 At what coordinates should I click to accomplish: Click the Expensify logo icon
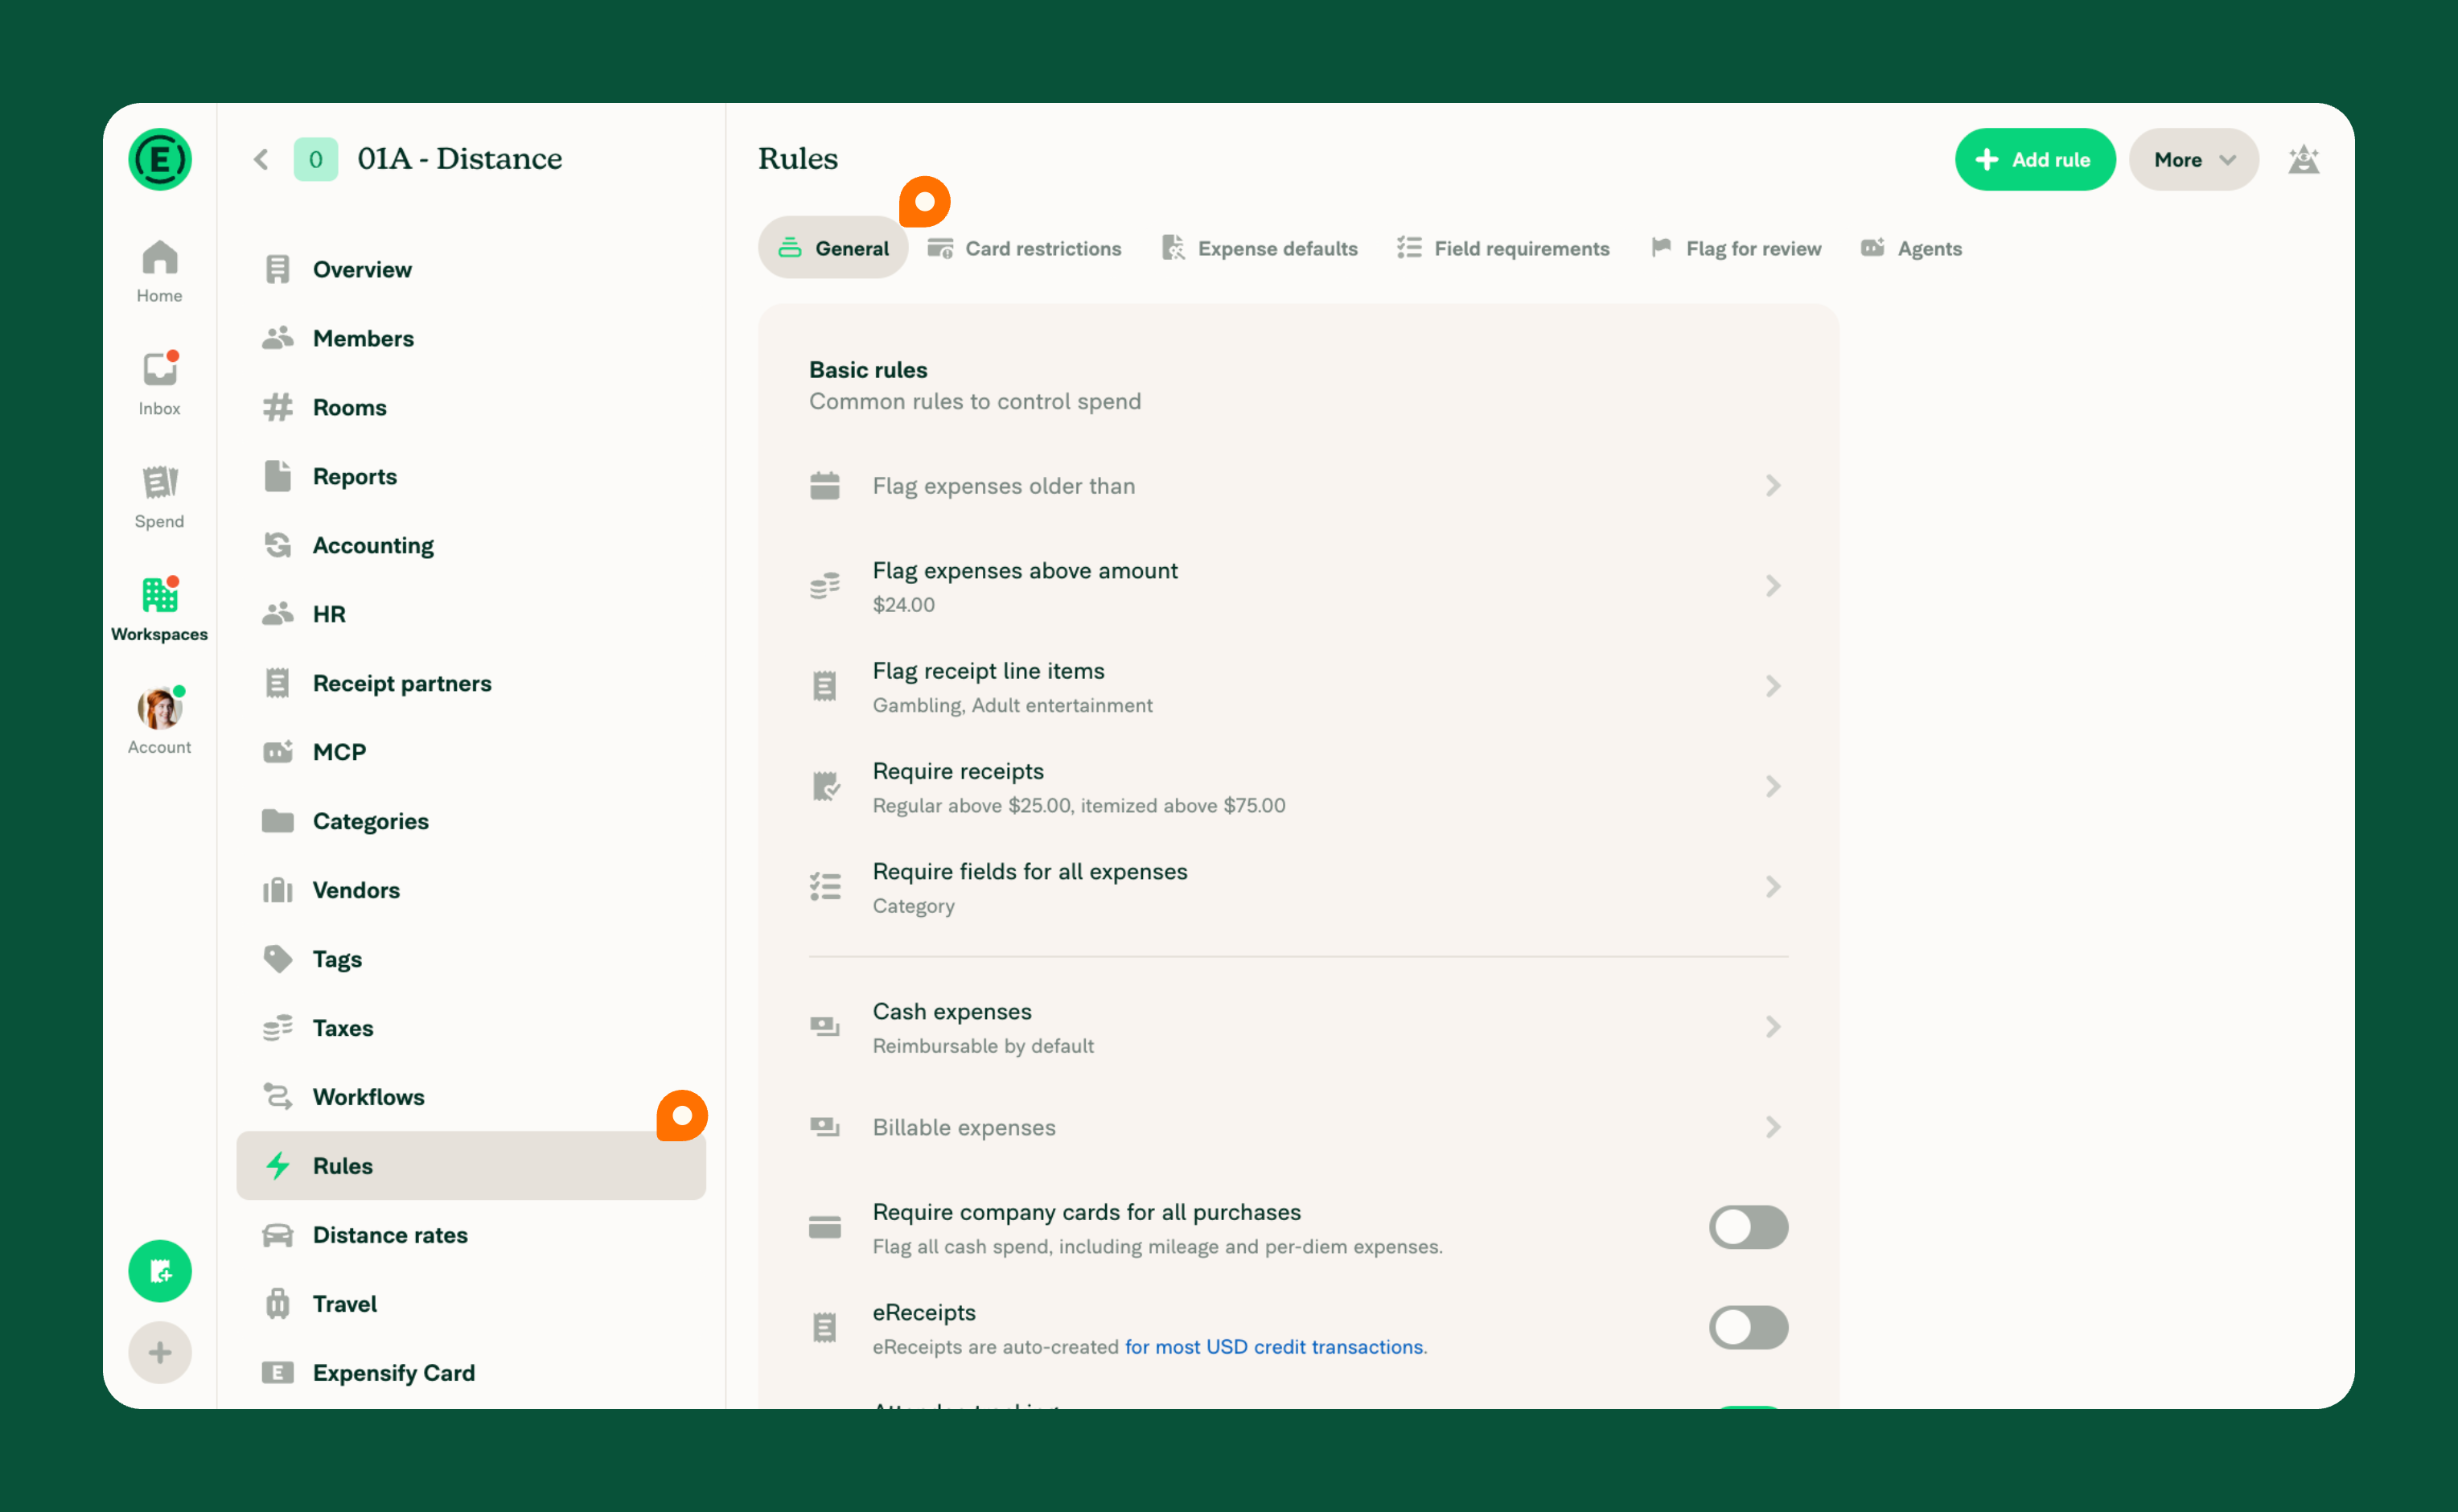(160, 159)
